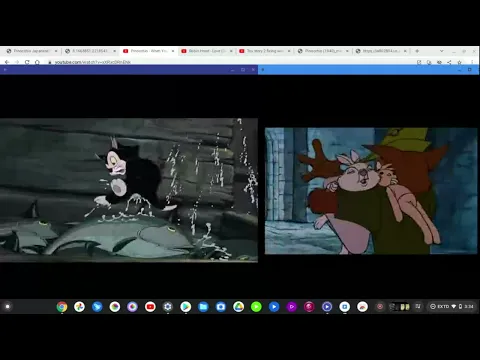The image size is (480, 360).
Task: Stop the screen recording indicator
Action: 380,307
